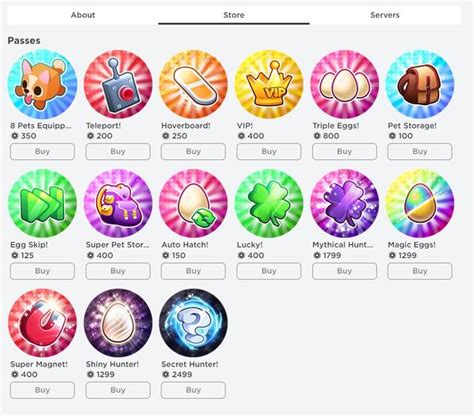This screenshot has height=416, width=474.
Task: Click the Shiny Hunter egg thumbnail
Action: 118,323
